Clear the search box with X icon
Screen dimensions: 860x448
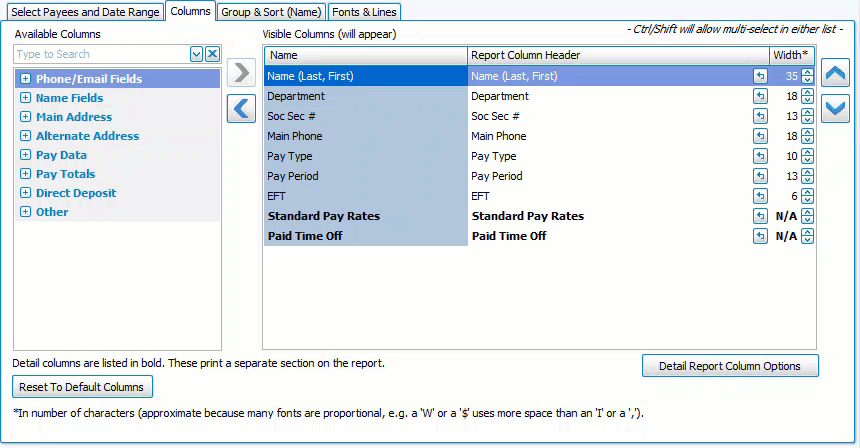pyautogui.click(x=212, y=54)
